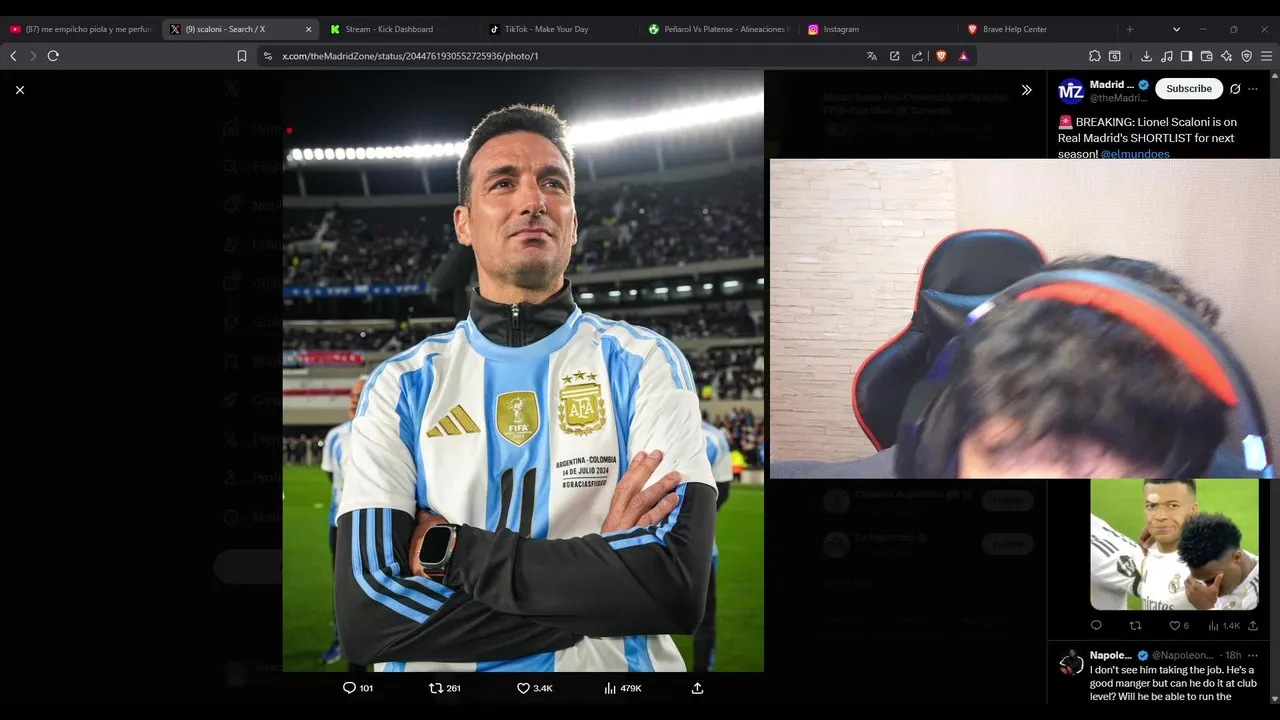Like the Scaloni photo post (3.4K)

pos(534,688)
